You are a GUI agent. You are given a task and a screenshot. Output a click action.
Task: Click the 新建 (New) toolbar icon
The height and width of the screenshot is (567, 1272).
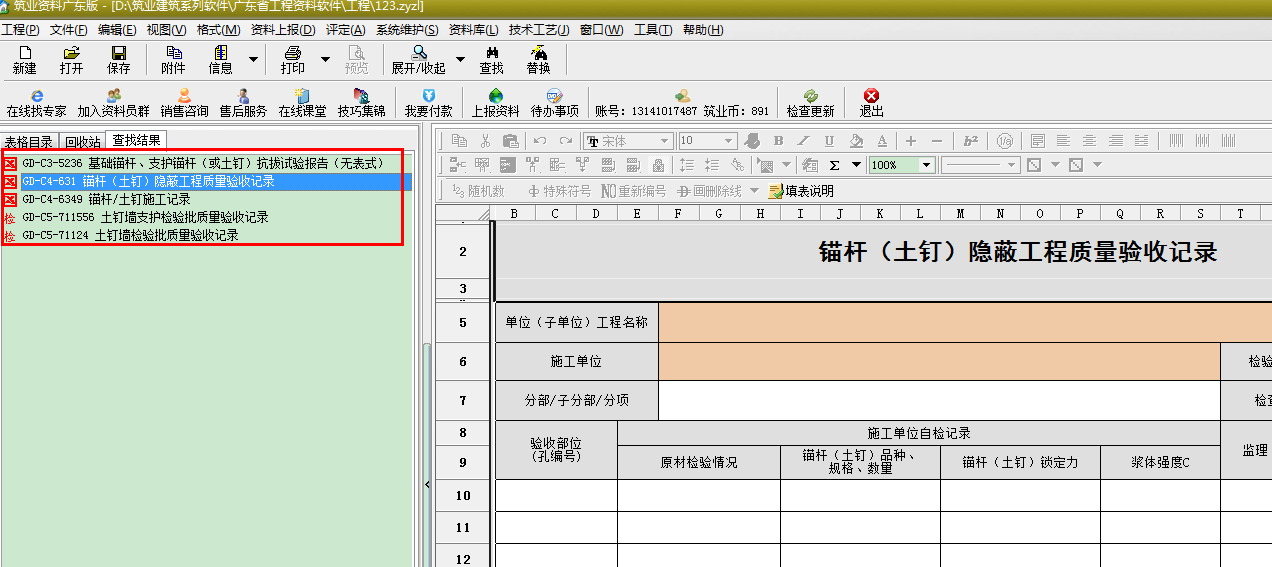pyautogui.click(x=24, y=60)
